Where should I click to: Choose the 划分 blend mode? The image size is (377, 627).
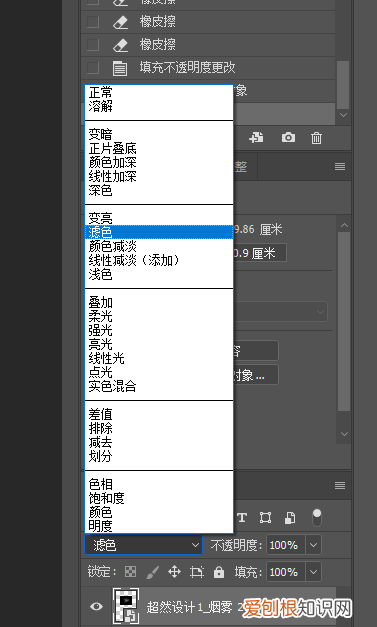pos(159,456)
